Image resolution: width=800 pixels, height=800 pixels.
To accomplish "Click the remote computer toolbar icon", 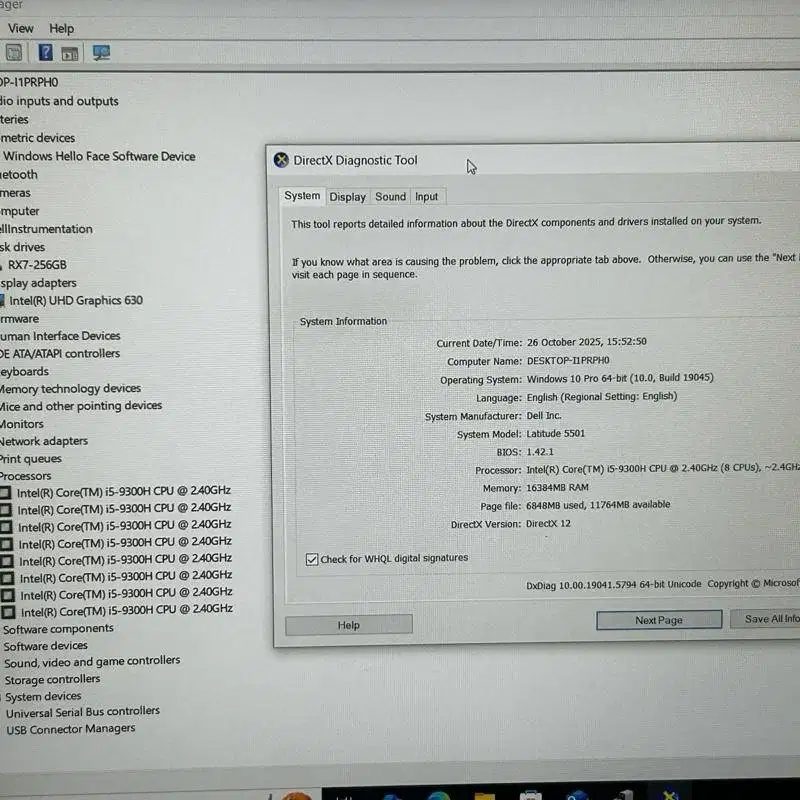I will (x=100, y=51).
